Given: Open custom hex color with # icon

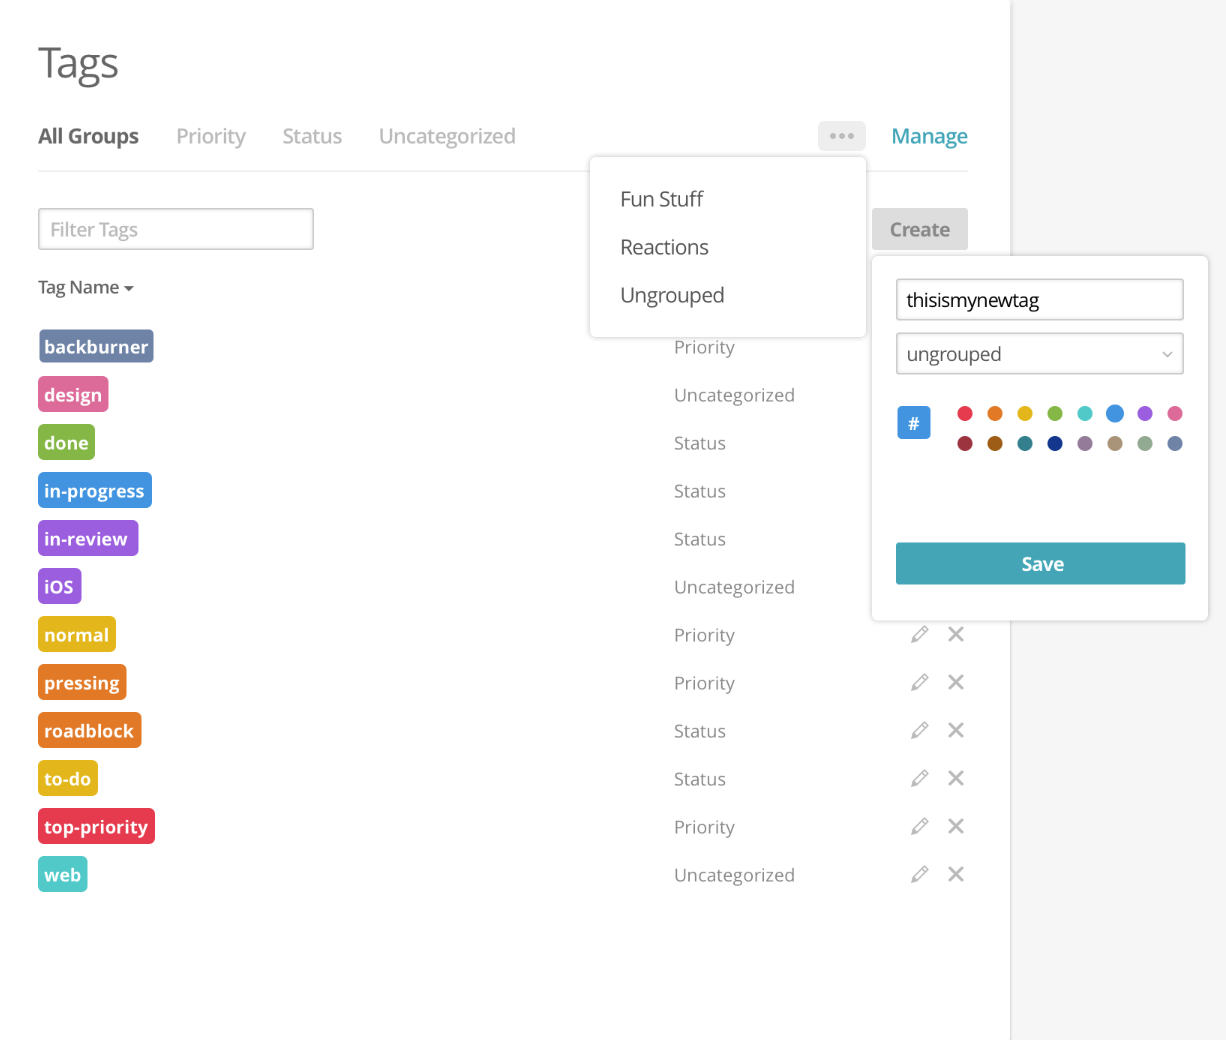Looking at the screenshot, I should (x=914, y=423).
